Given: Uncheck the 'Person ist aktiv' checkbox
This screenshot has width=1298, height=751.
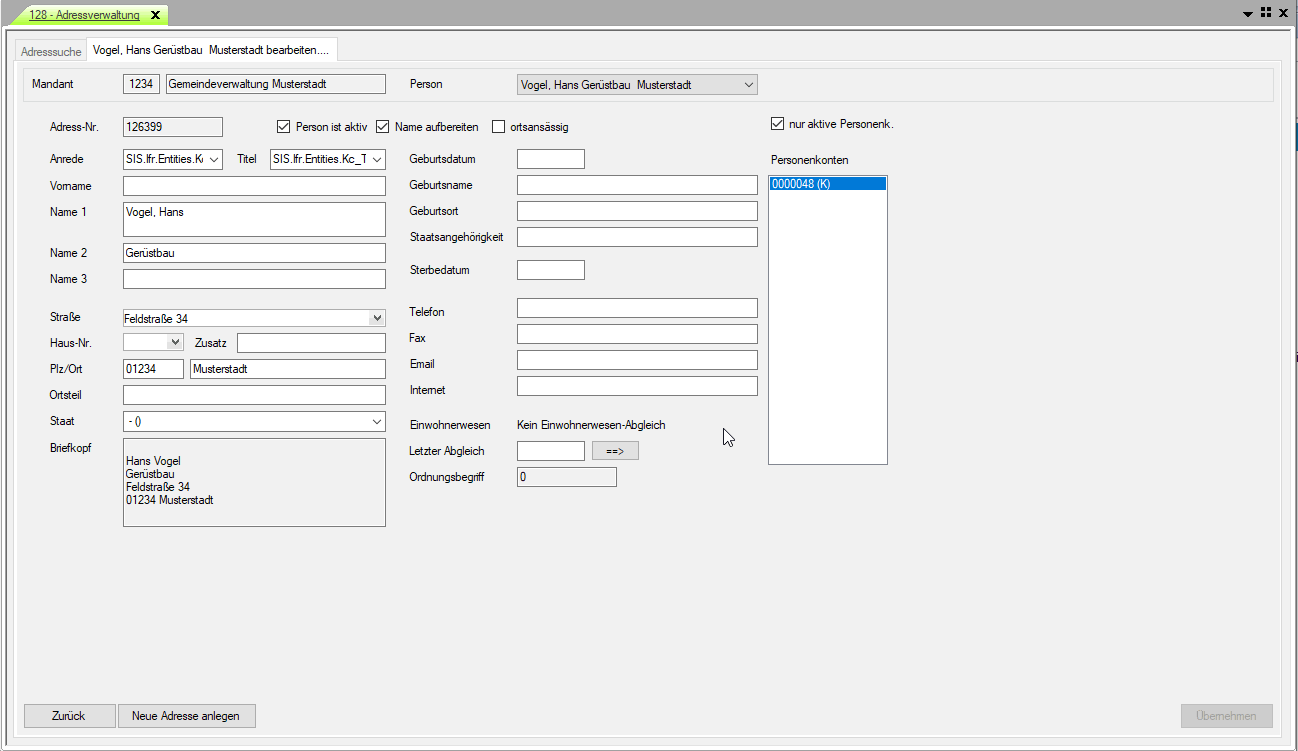Looking at the screenshot, I should click(283, 127).
